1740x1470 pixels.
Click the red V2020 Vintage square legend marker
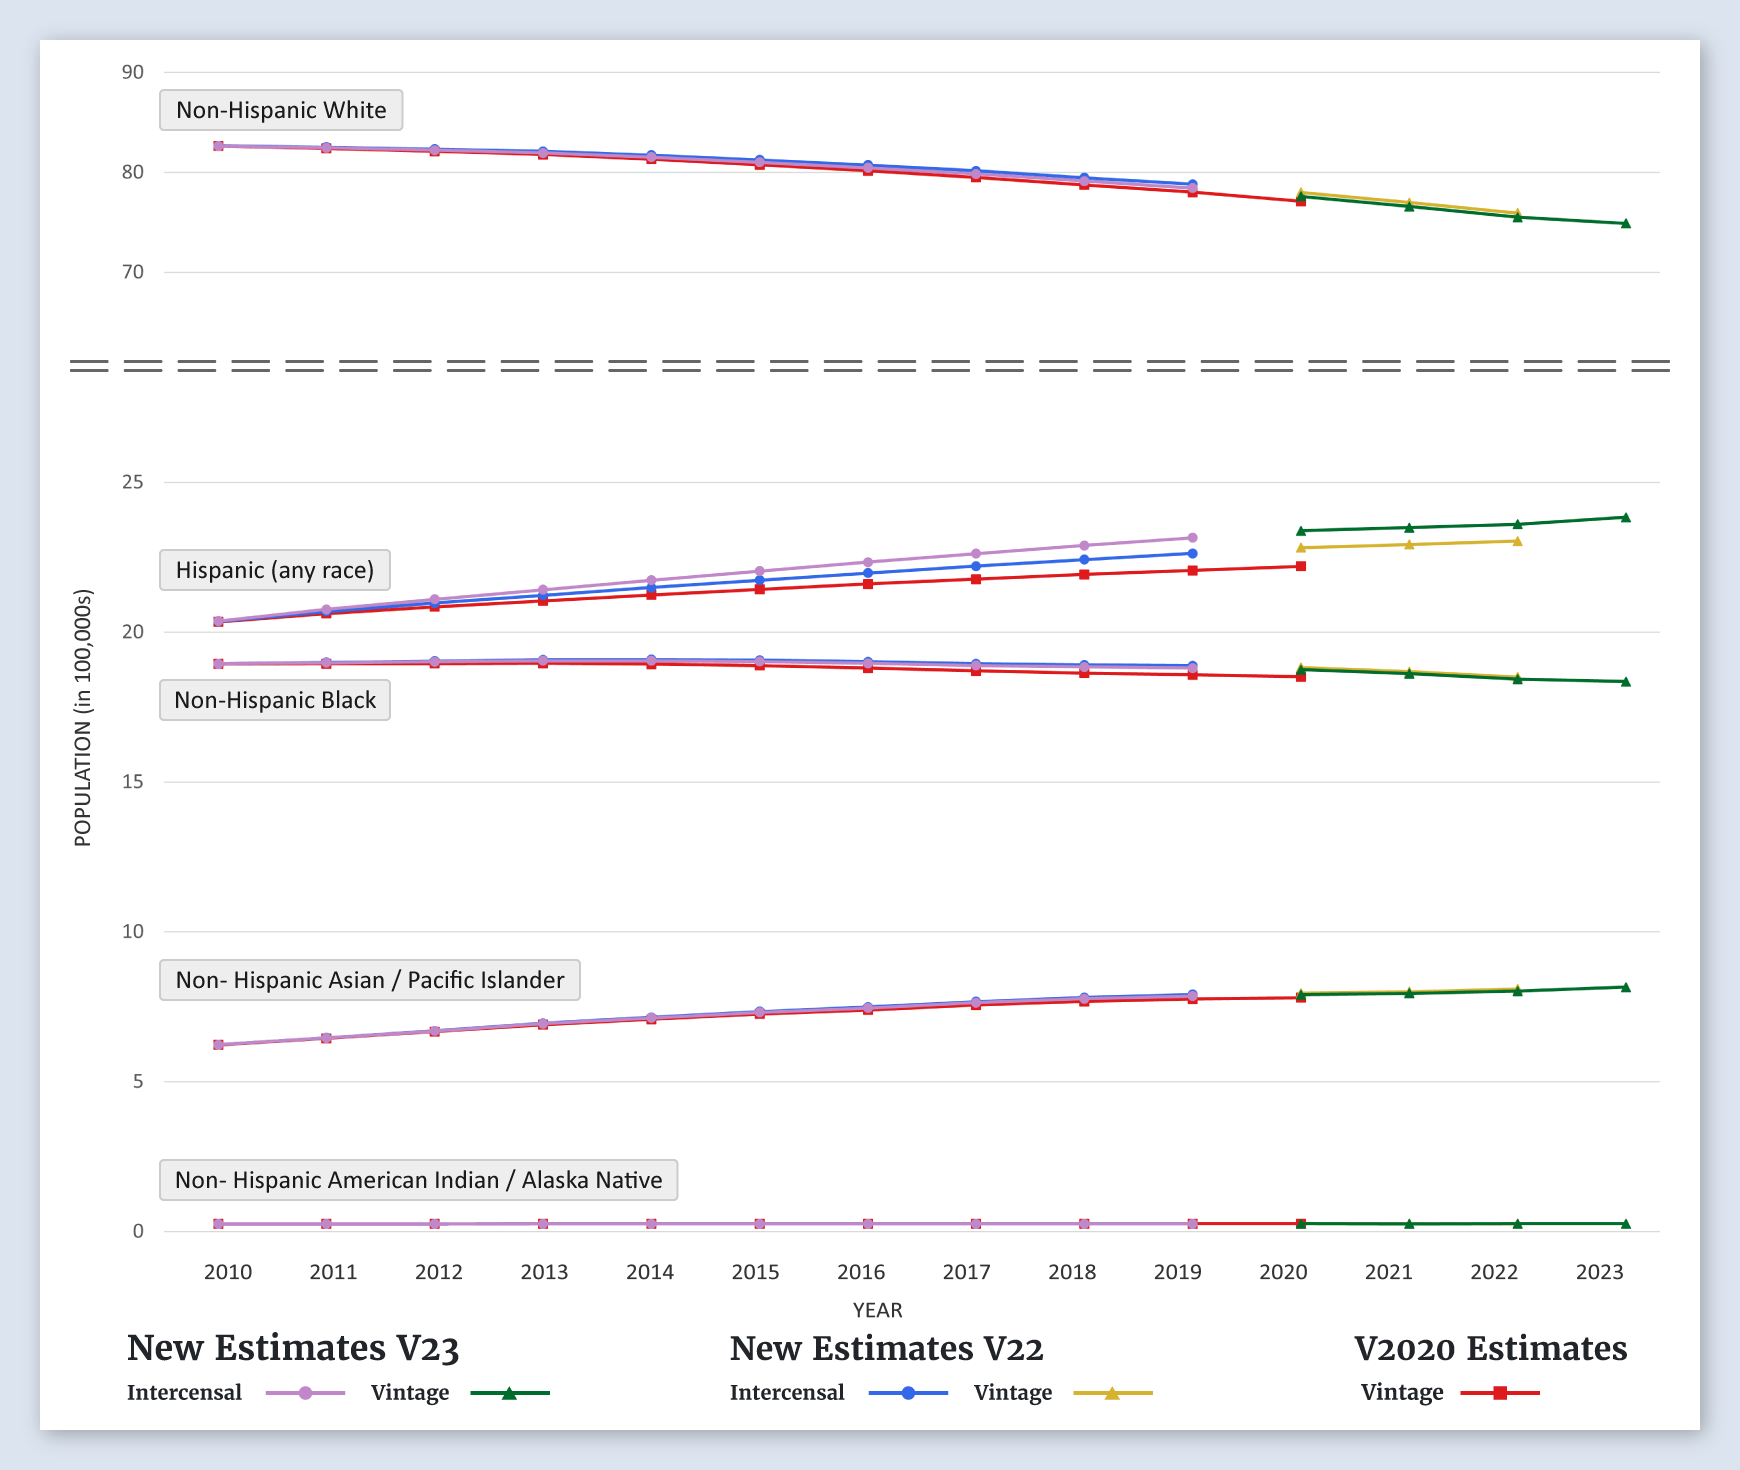[x=1499, y=1393]
